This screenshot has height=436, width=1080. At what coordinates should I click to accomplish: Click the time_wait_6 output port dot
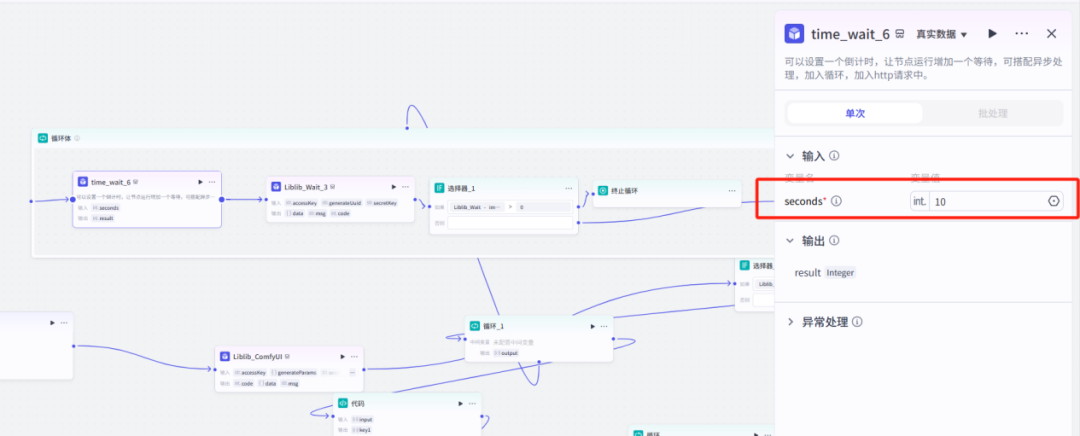point(222,200)
